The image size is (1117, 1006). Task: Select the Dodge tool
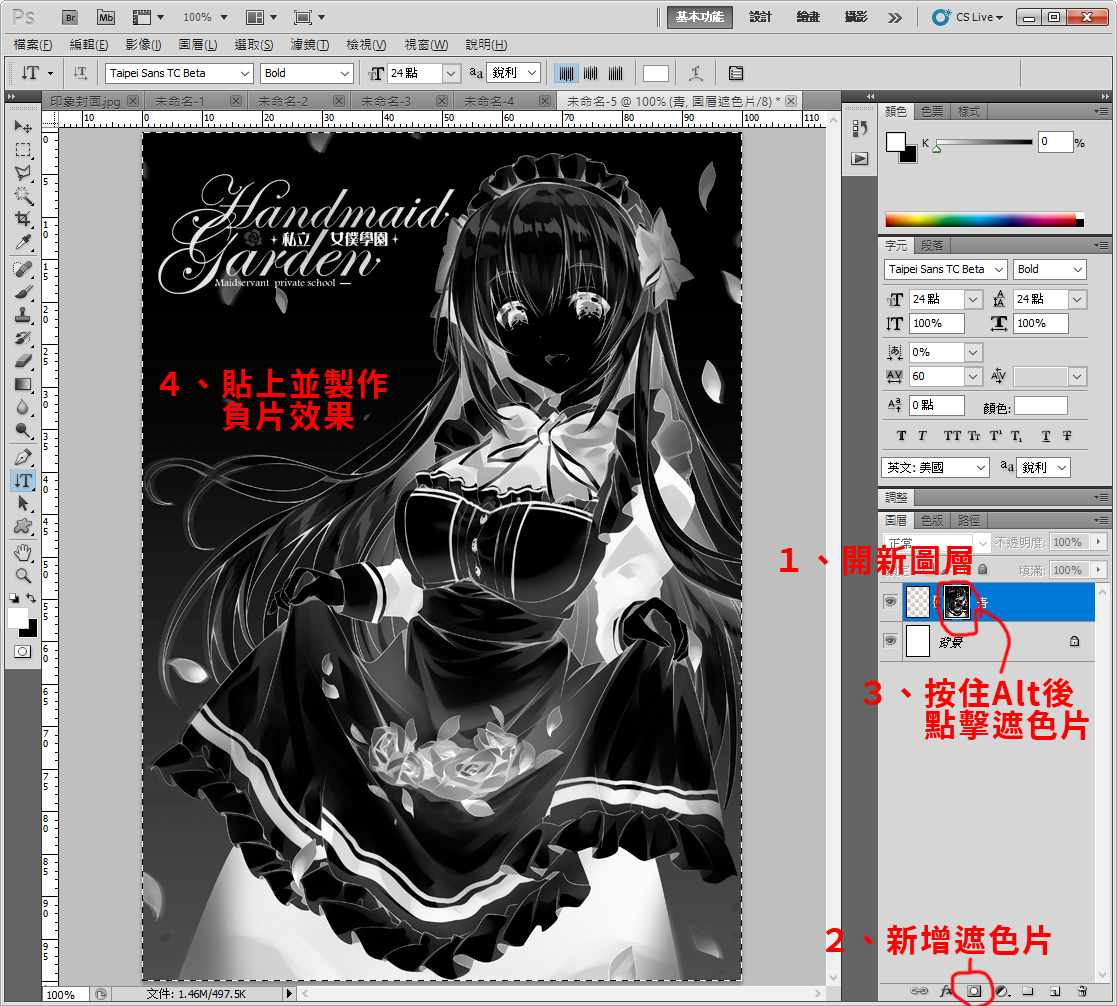[x=23, y=430]
